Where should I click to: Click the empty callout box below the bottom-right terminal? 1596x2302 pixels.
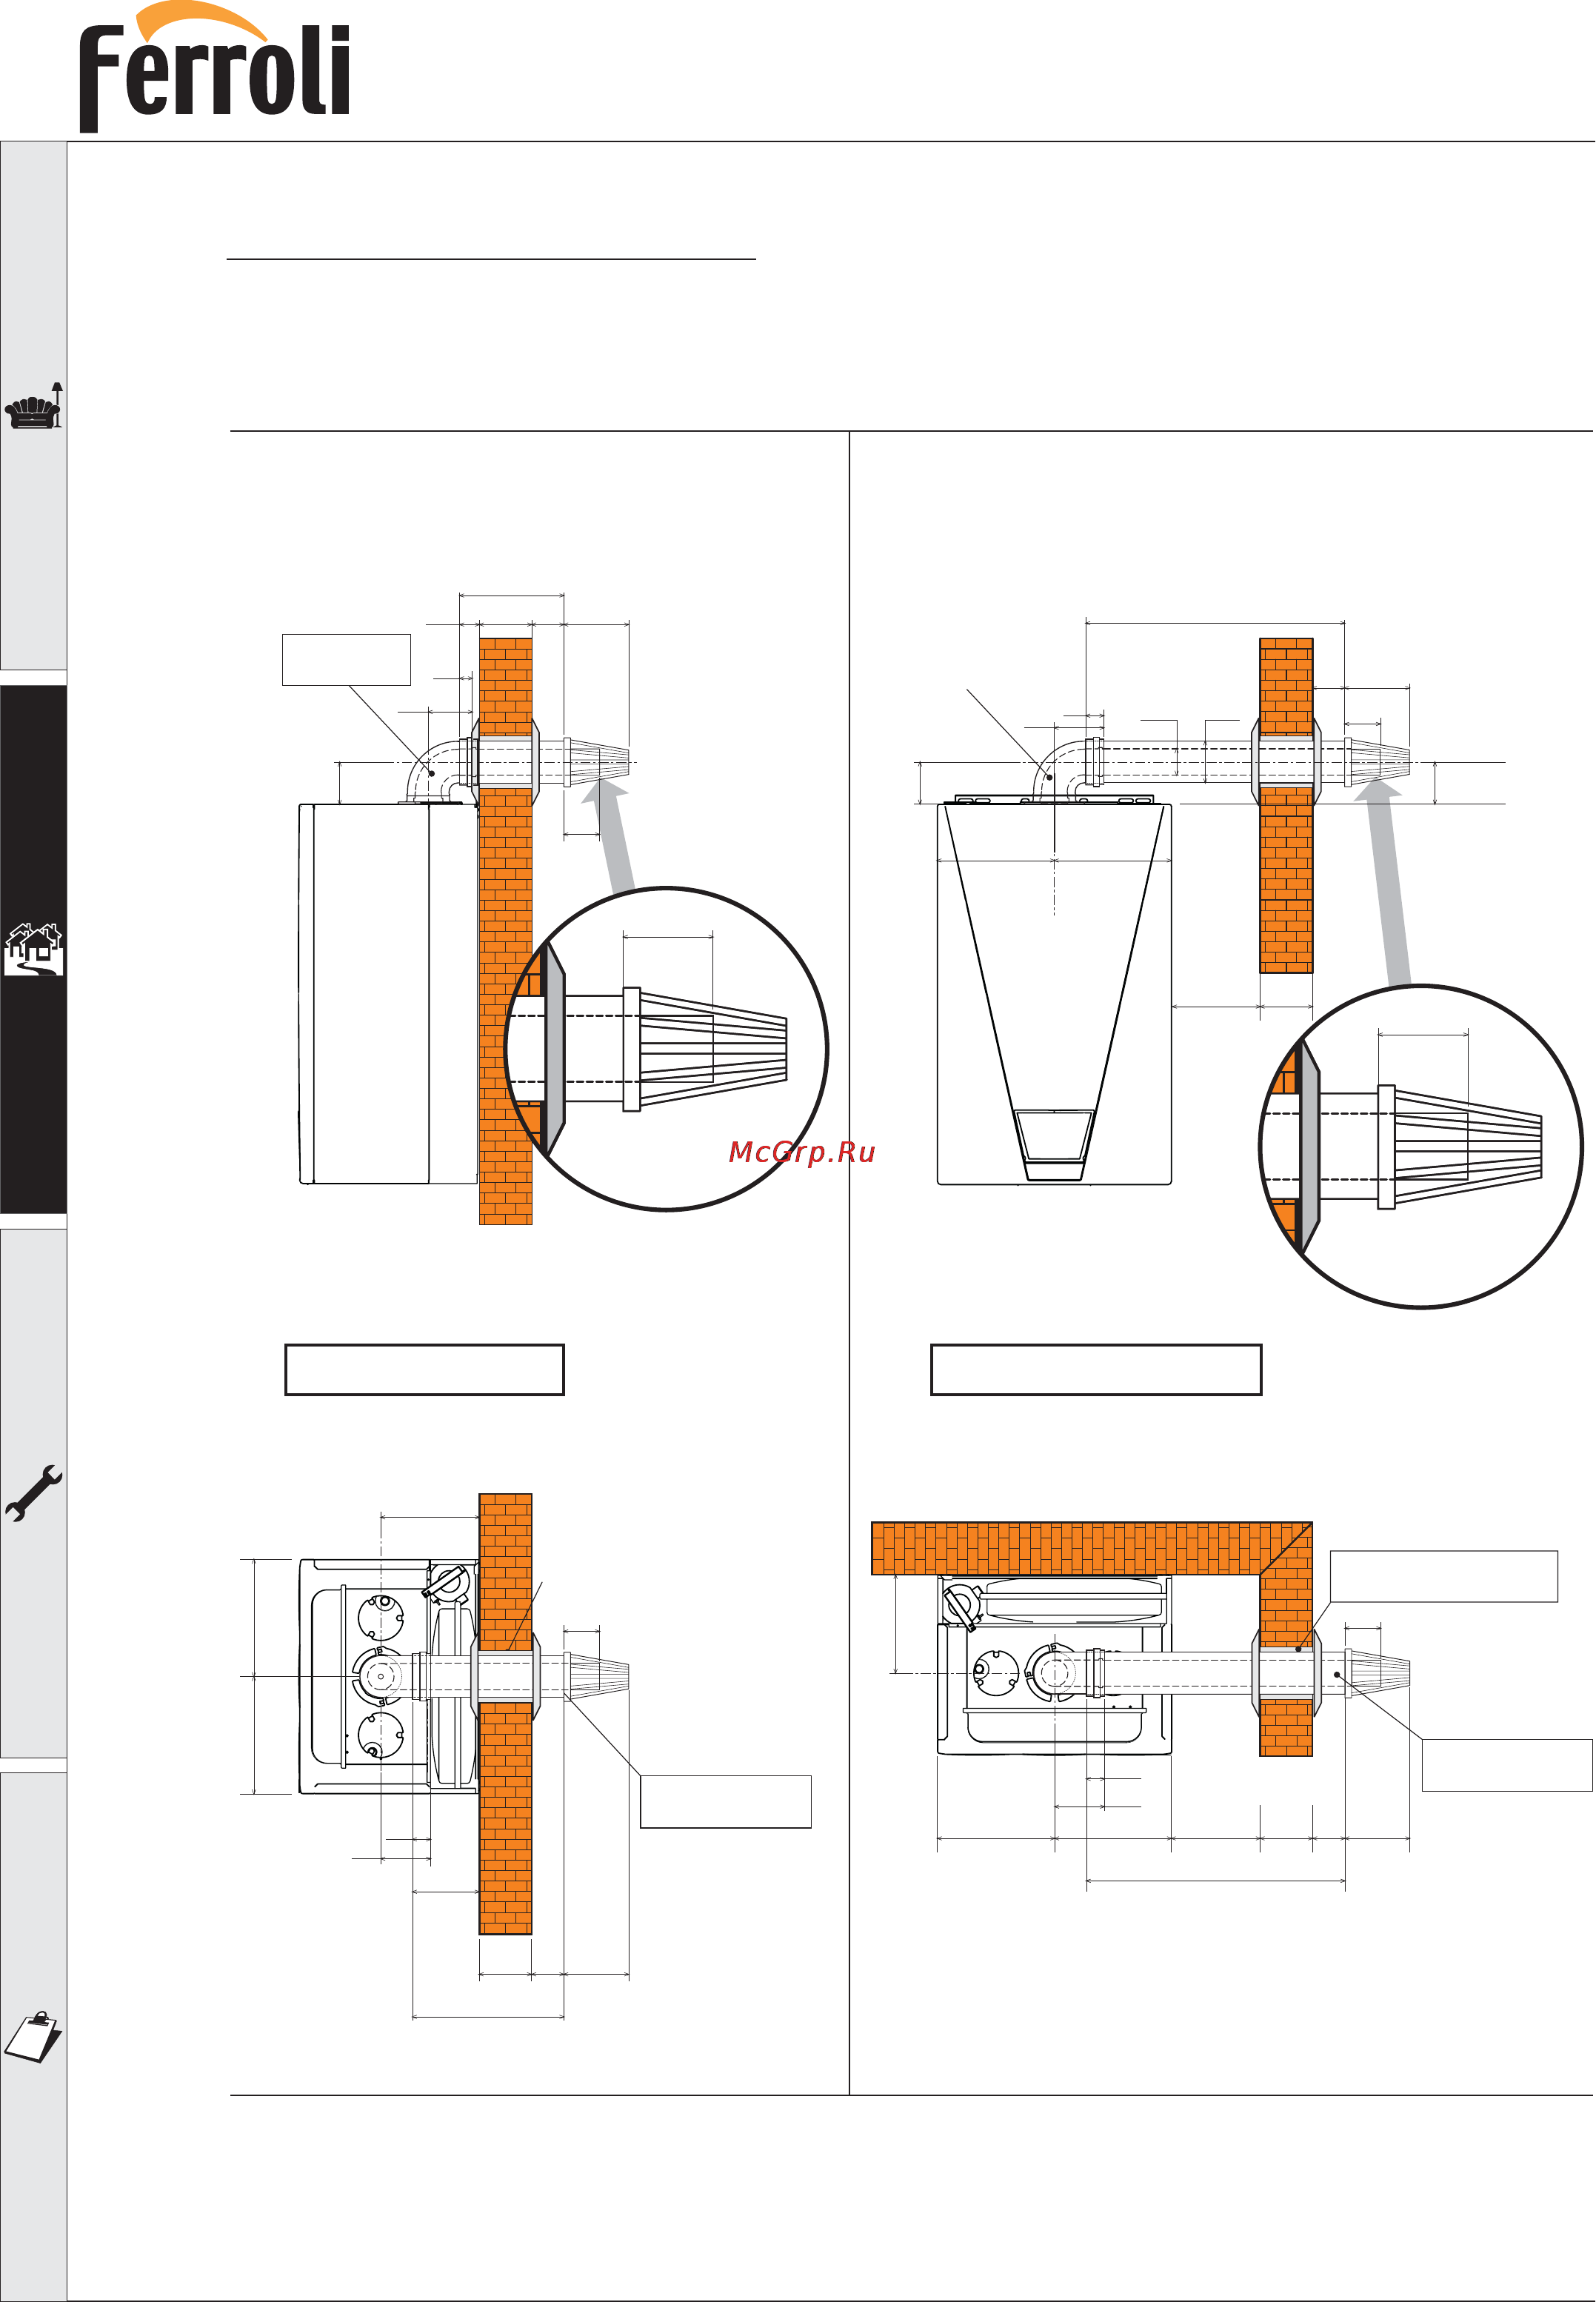pos(1507,1765)
